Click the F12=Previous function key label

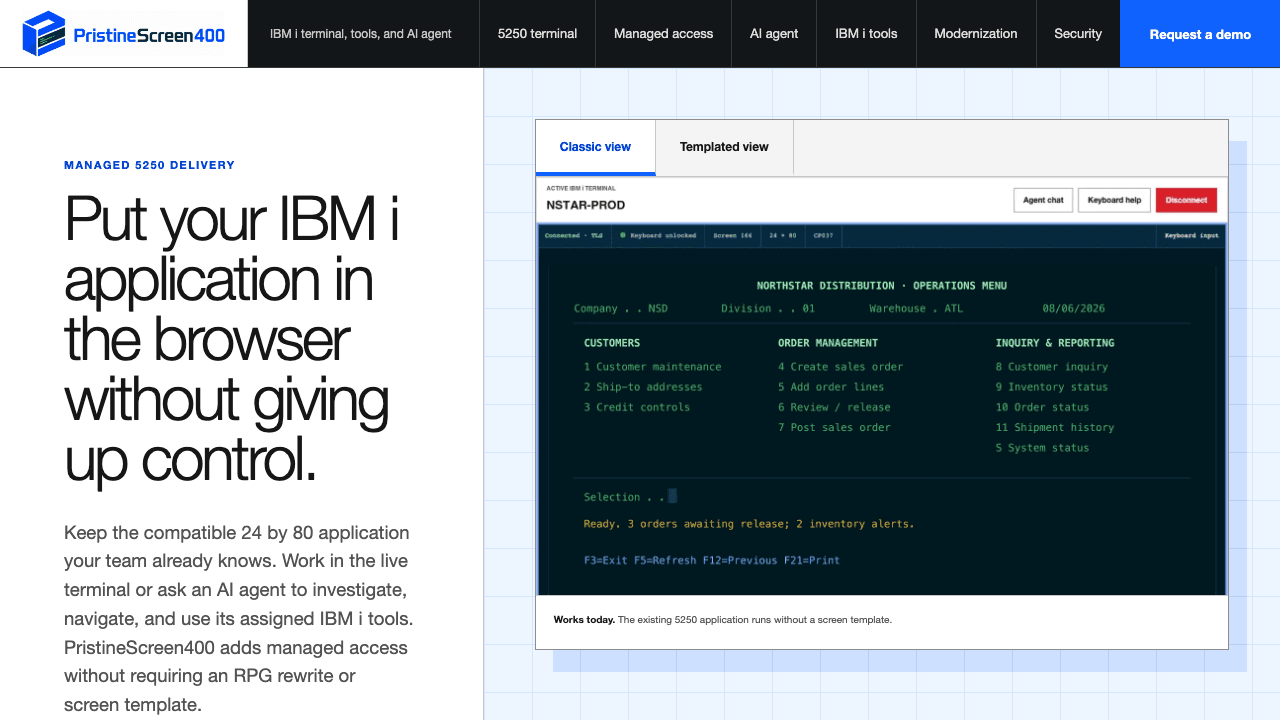(740, 560)
